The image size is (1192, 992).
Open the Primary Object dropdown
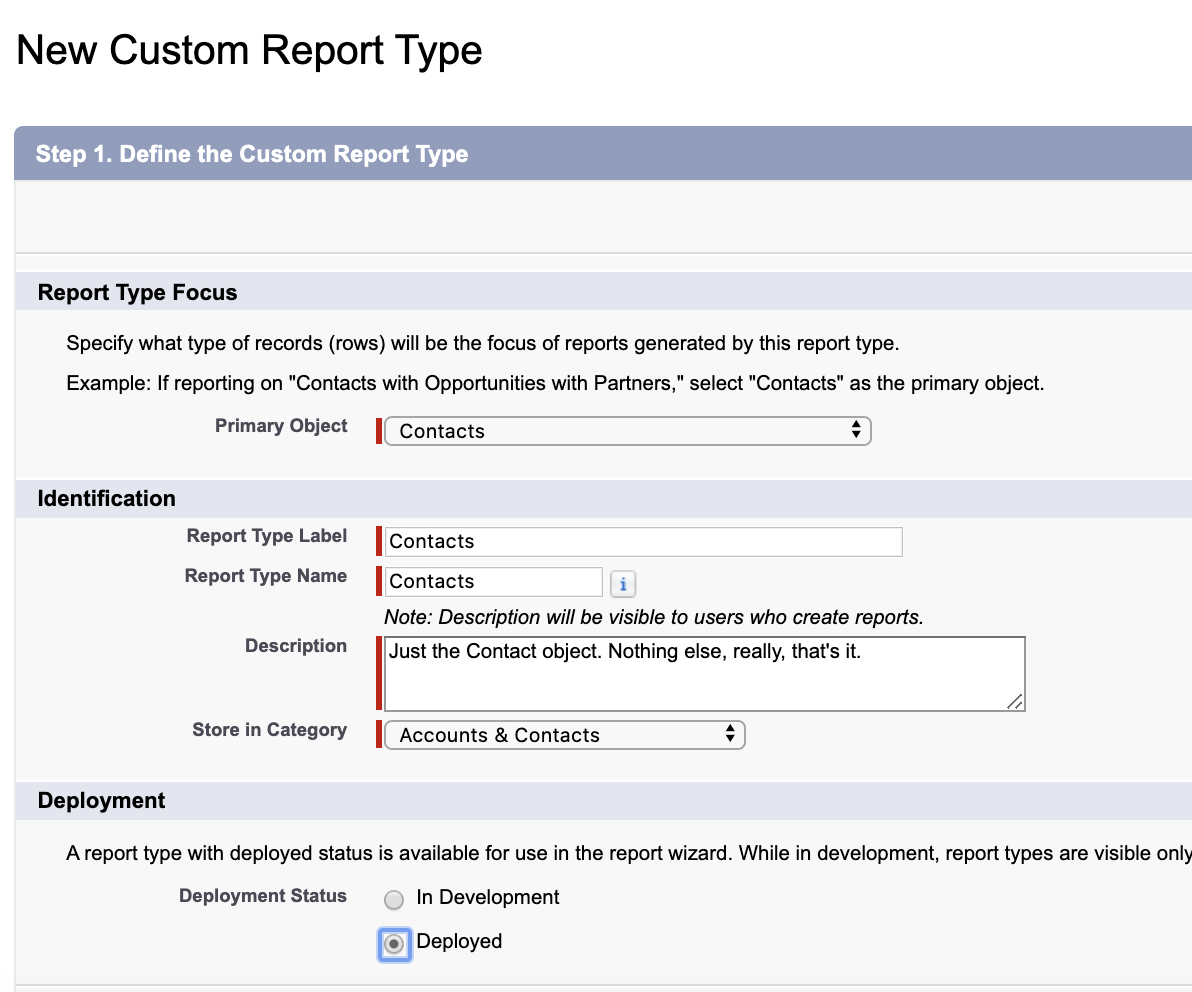coord(628,431)
